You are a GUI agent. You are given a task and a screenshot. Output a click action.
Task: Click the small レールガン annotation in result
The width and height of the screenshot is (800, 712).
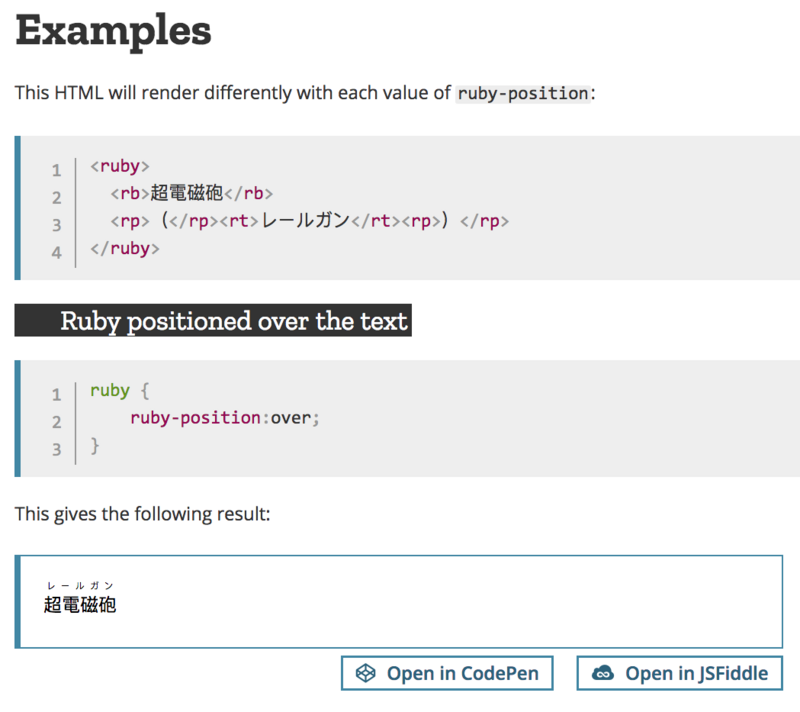coord(80,586)
